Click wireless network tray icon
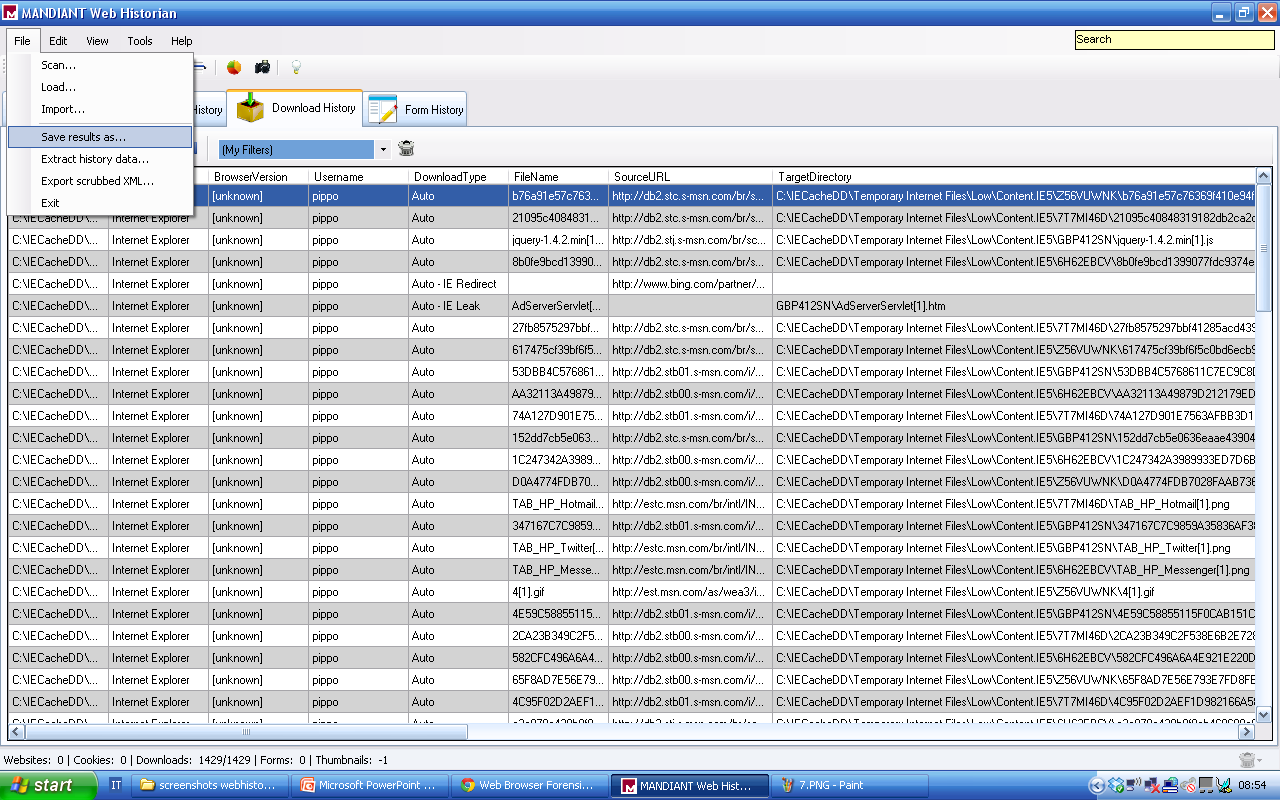This screenshot has height=800, width=1280. click(x=1134, y=786)
